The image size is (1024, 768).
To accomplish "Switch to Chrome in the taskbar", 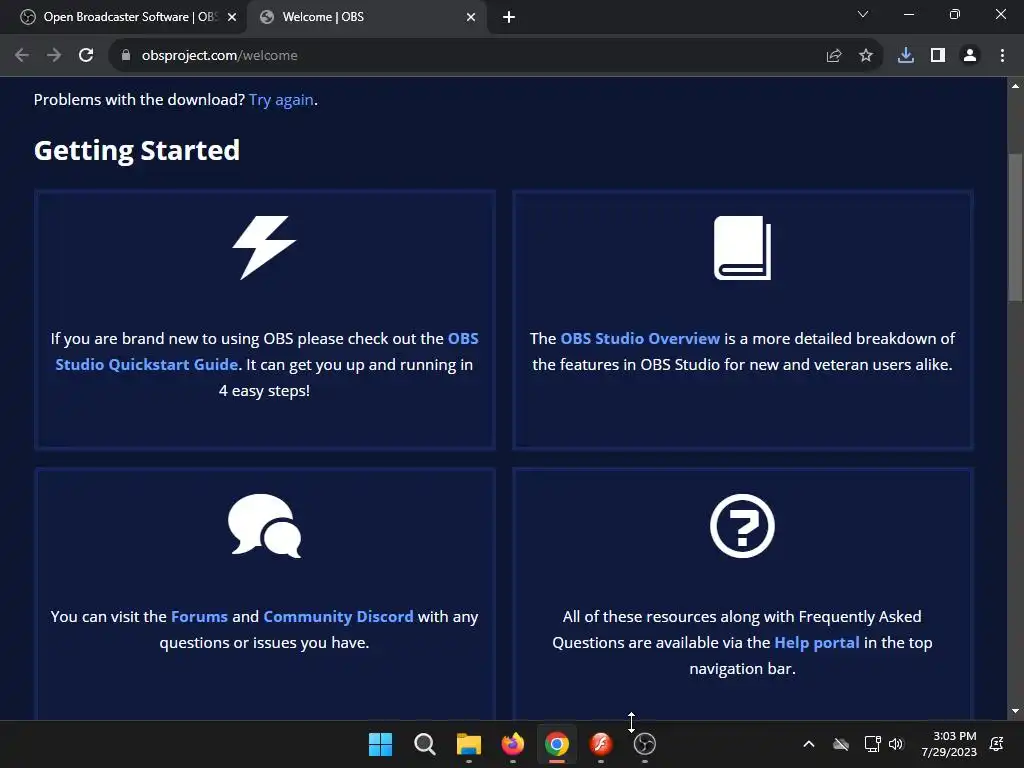I will [x=556, y=744].
